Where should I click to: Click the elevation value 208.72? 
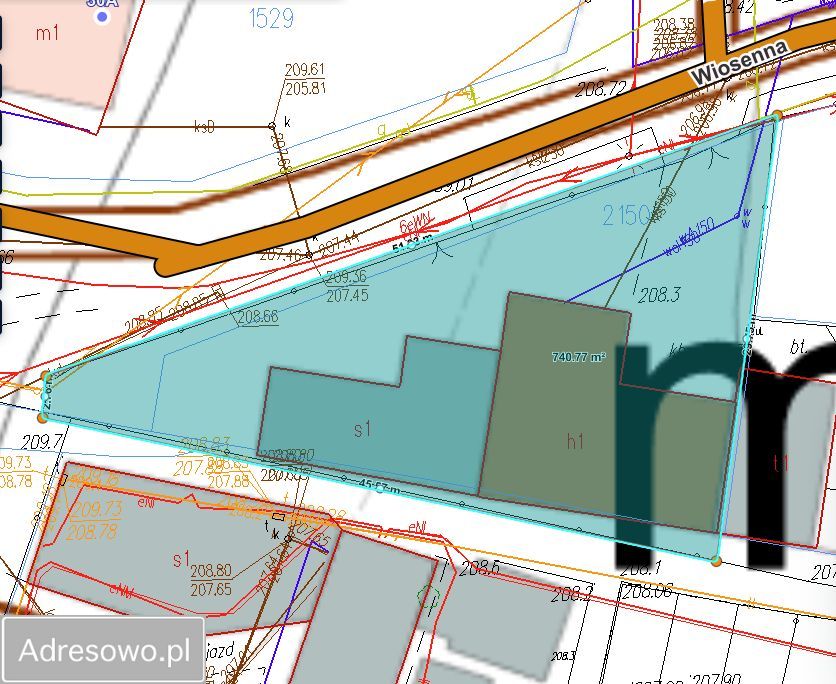pyautogui.click(x=601, y=88)
